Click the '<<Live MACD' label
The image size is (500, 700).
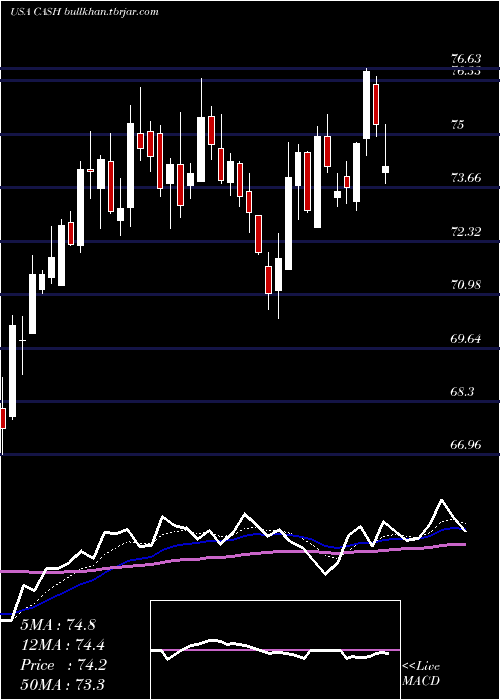tap(421, 673)
